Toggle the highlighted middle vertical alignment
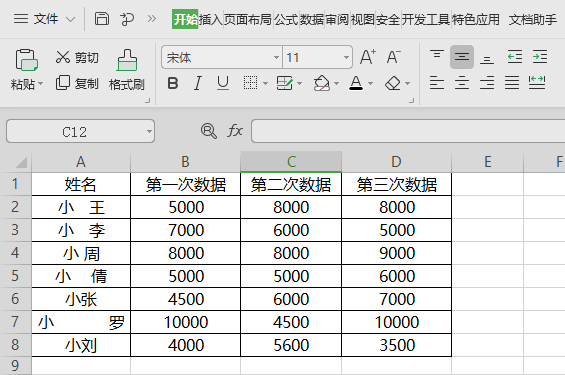The width and height of the screenshot is (565, 375). tap(462, 57)
